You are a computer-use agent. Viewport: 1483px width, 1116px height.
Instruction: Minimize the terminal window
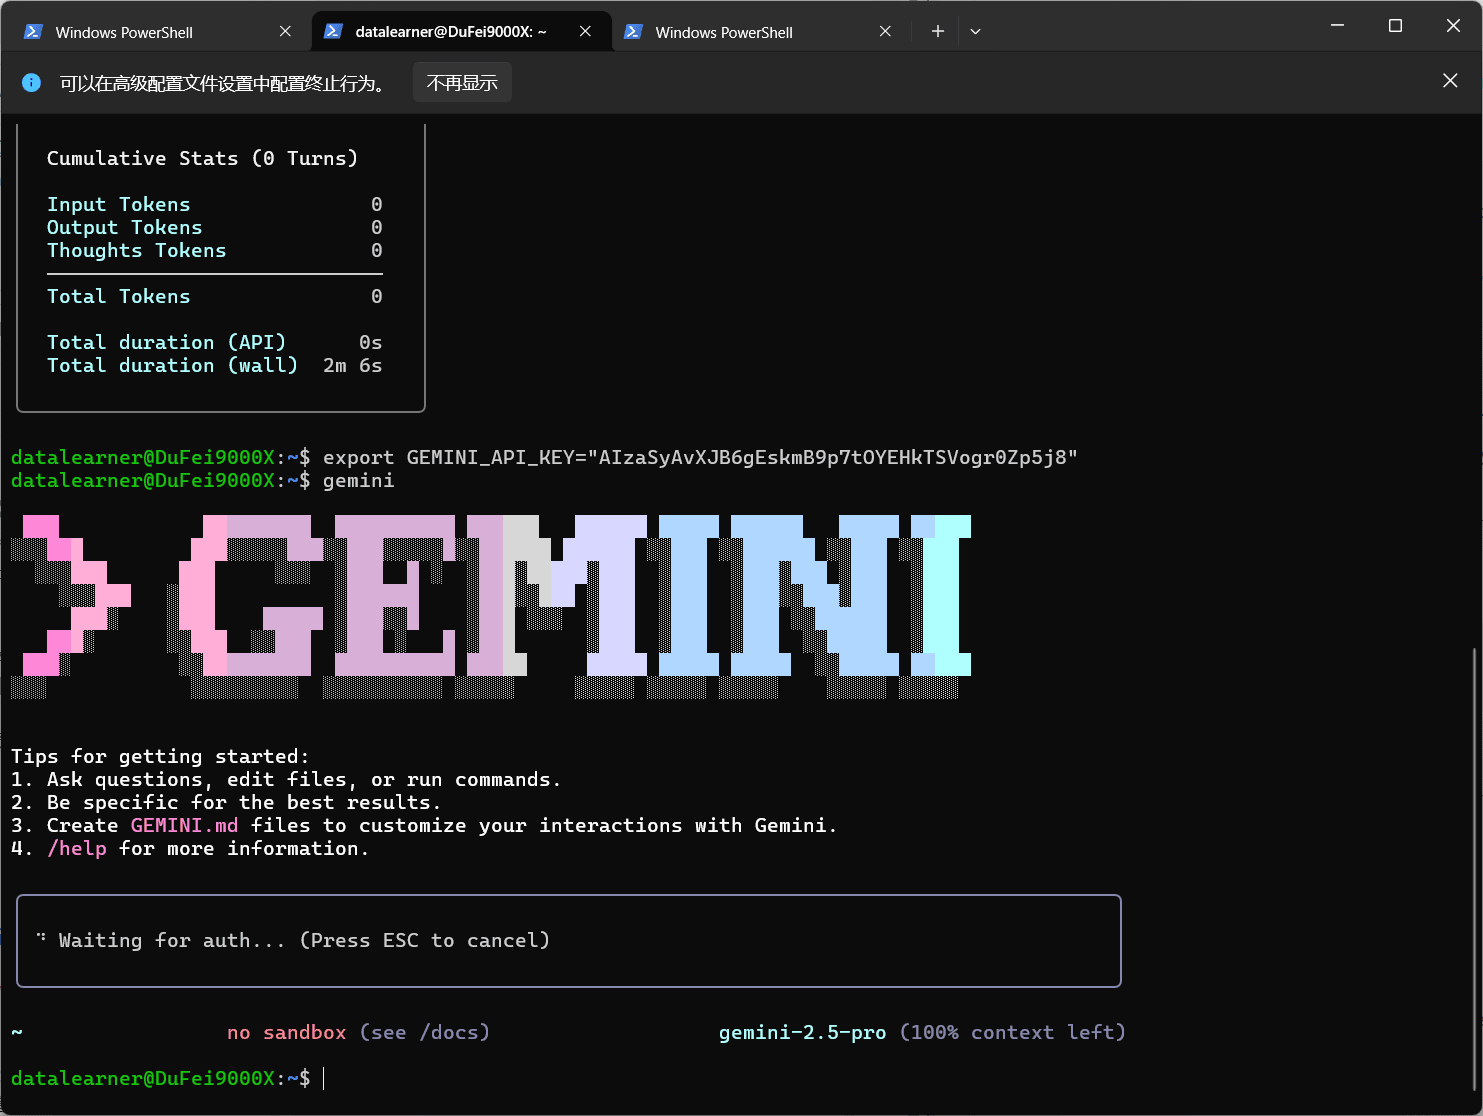[1337, 26]
